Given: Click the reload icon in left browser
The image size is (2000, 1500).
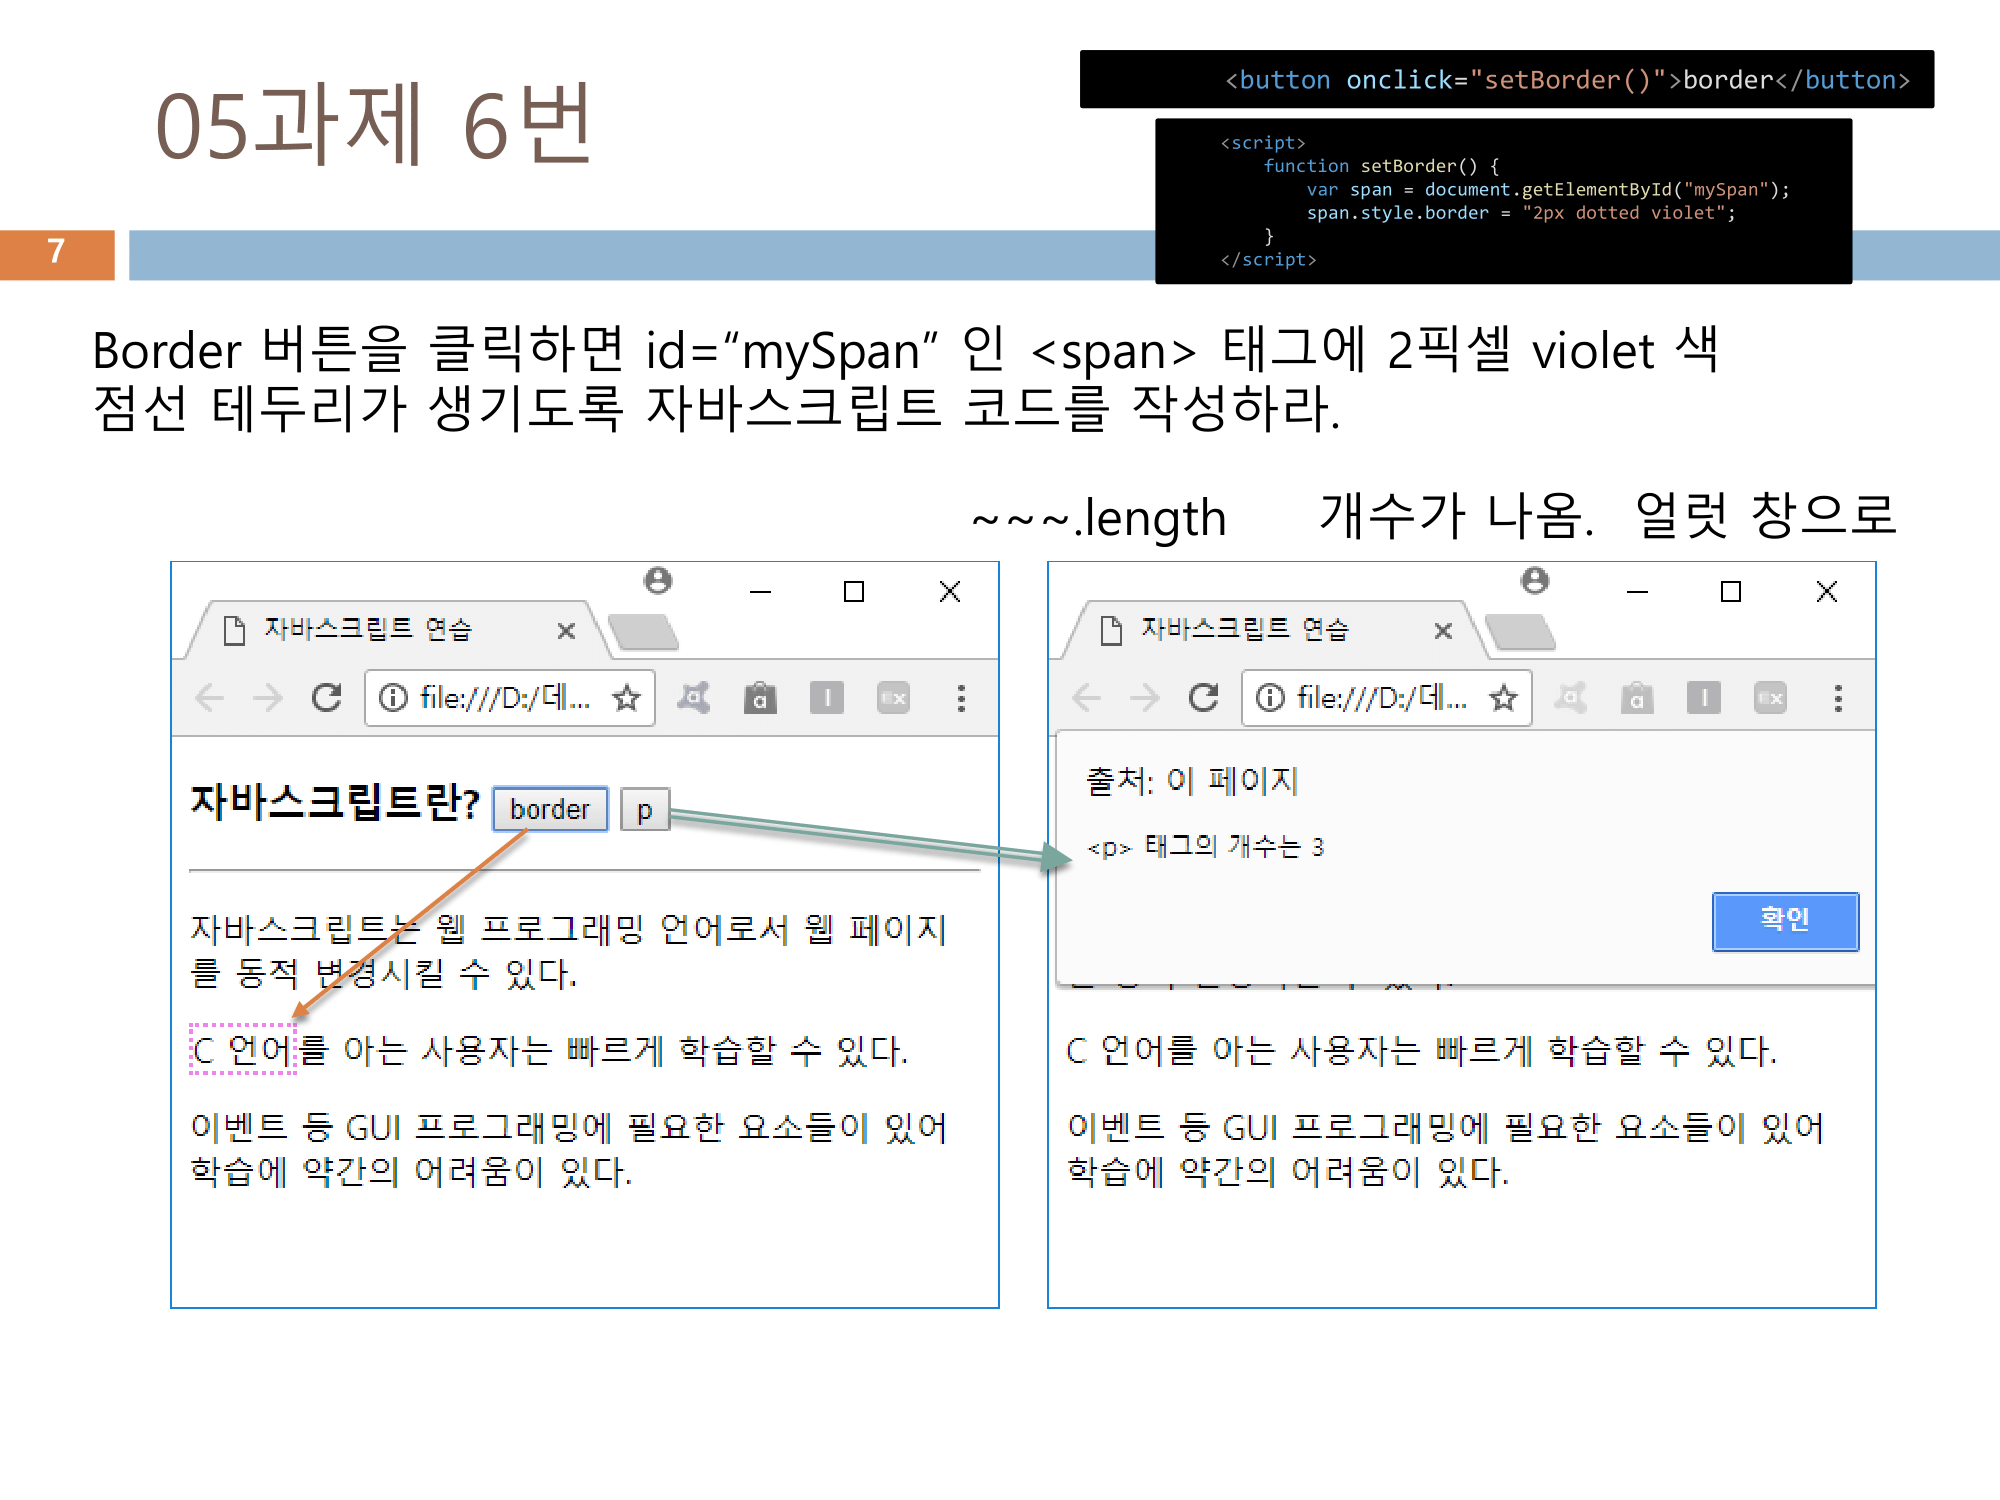Looking at the screenshot, I should pyautogui.click(x=326, y=697).
